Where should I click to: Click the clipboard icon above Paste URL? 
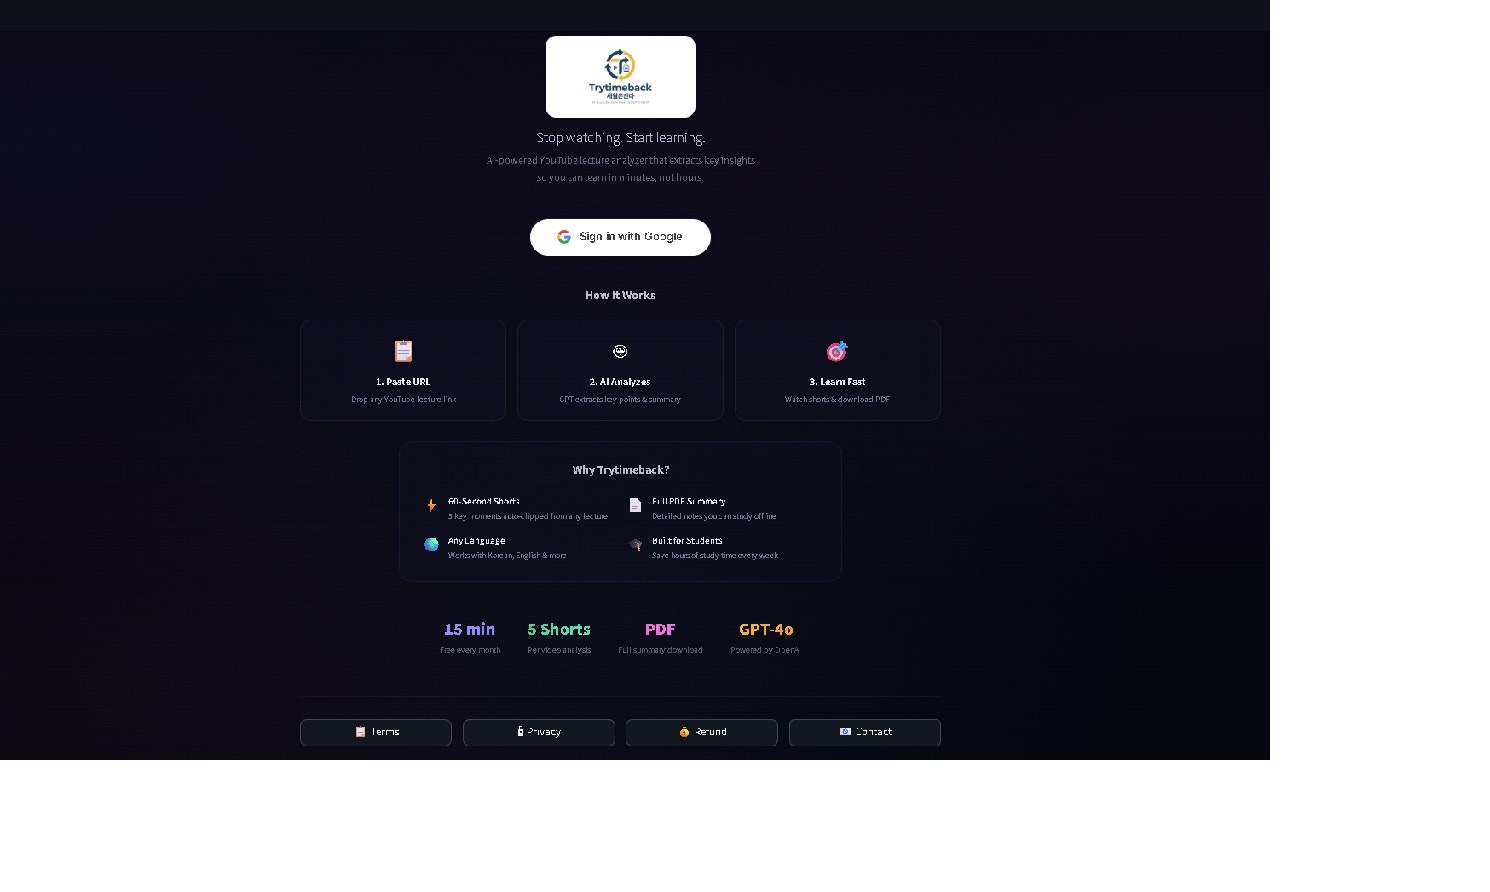(x=403, y=351)
